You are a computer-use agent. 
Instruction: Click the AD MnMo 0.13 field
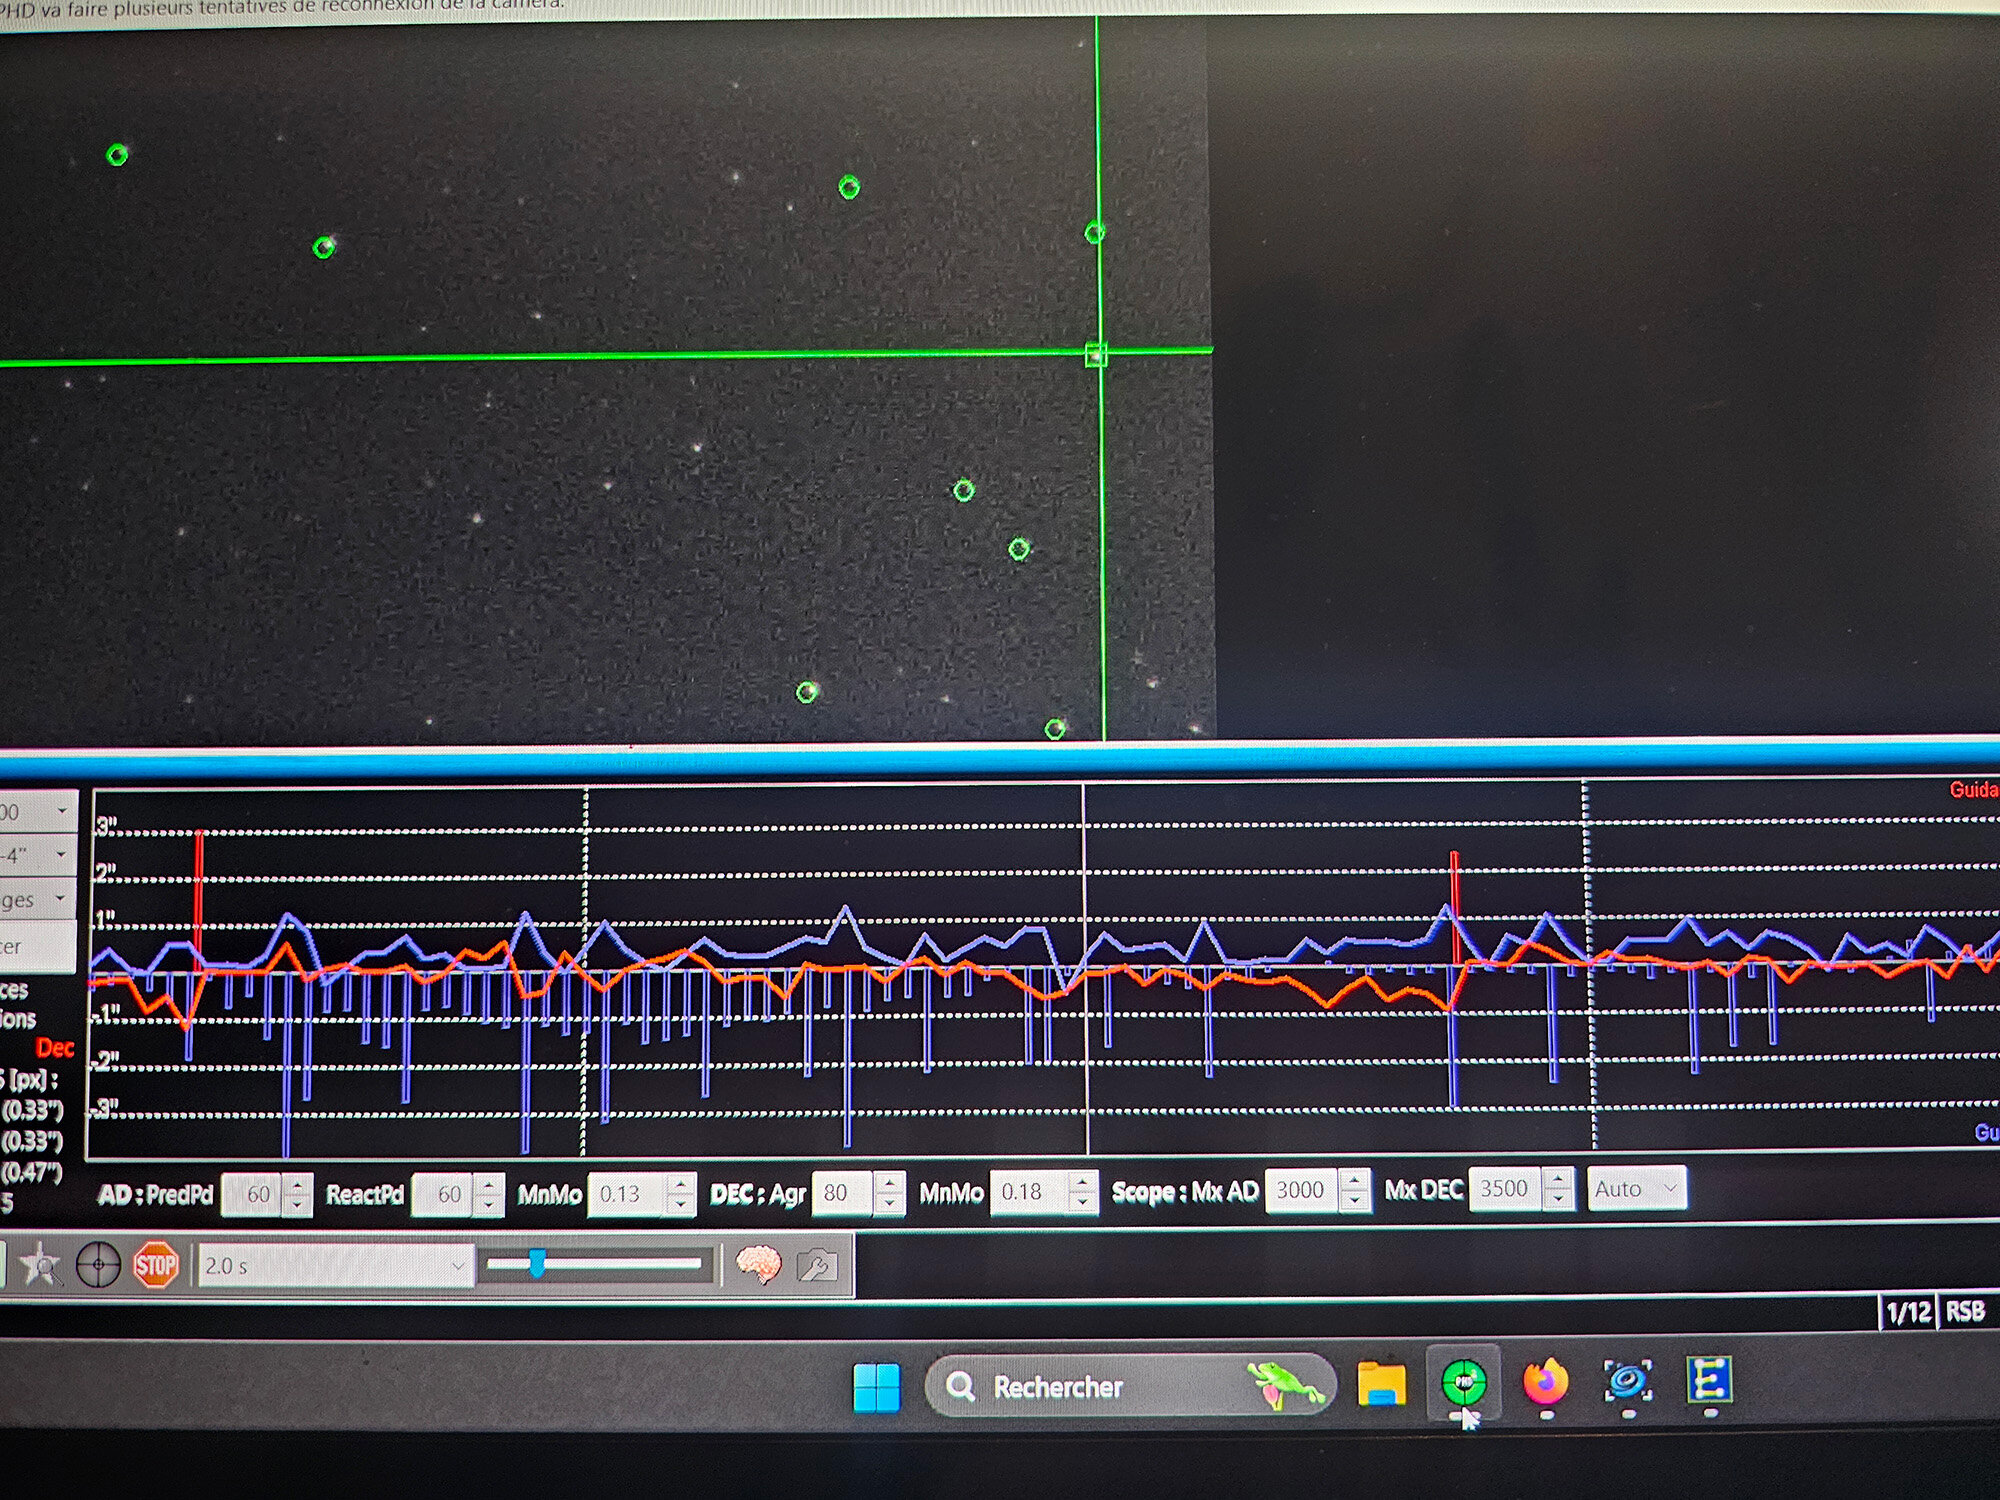(x=625, y=1194)
